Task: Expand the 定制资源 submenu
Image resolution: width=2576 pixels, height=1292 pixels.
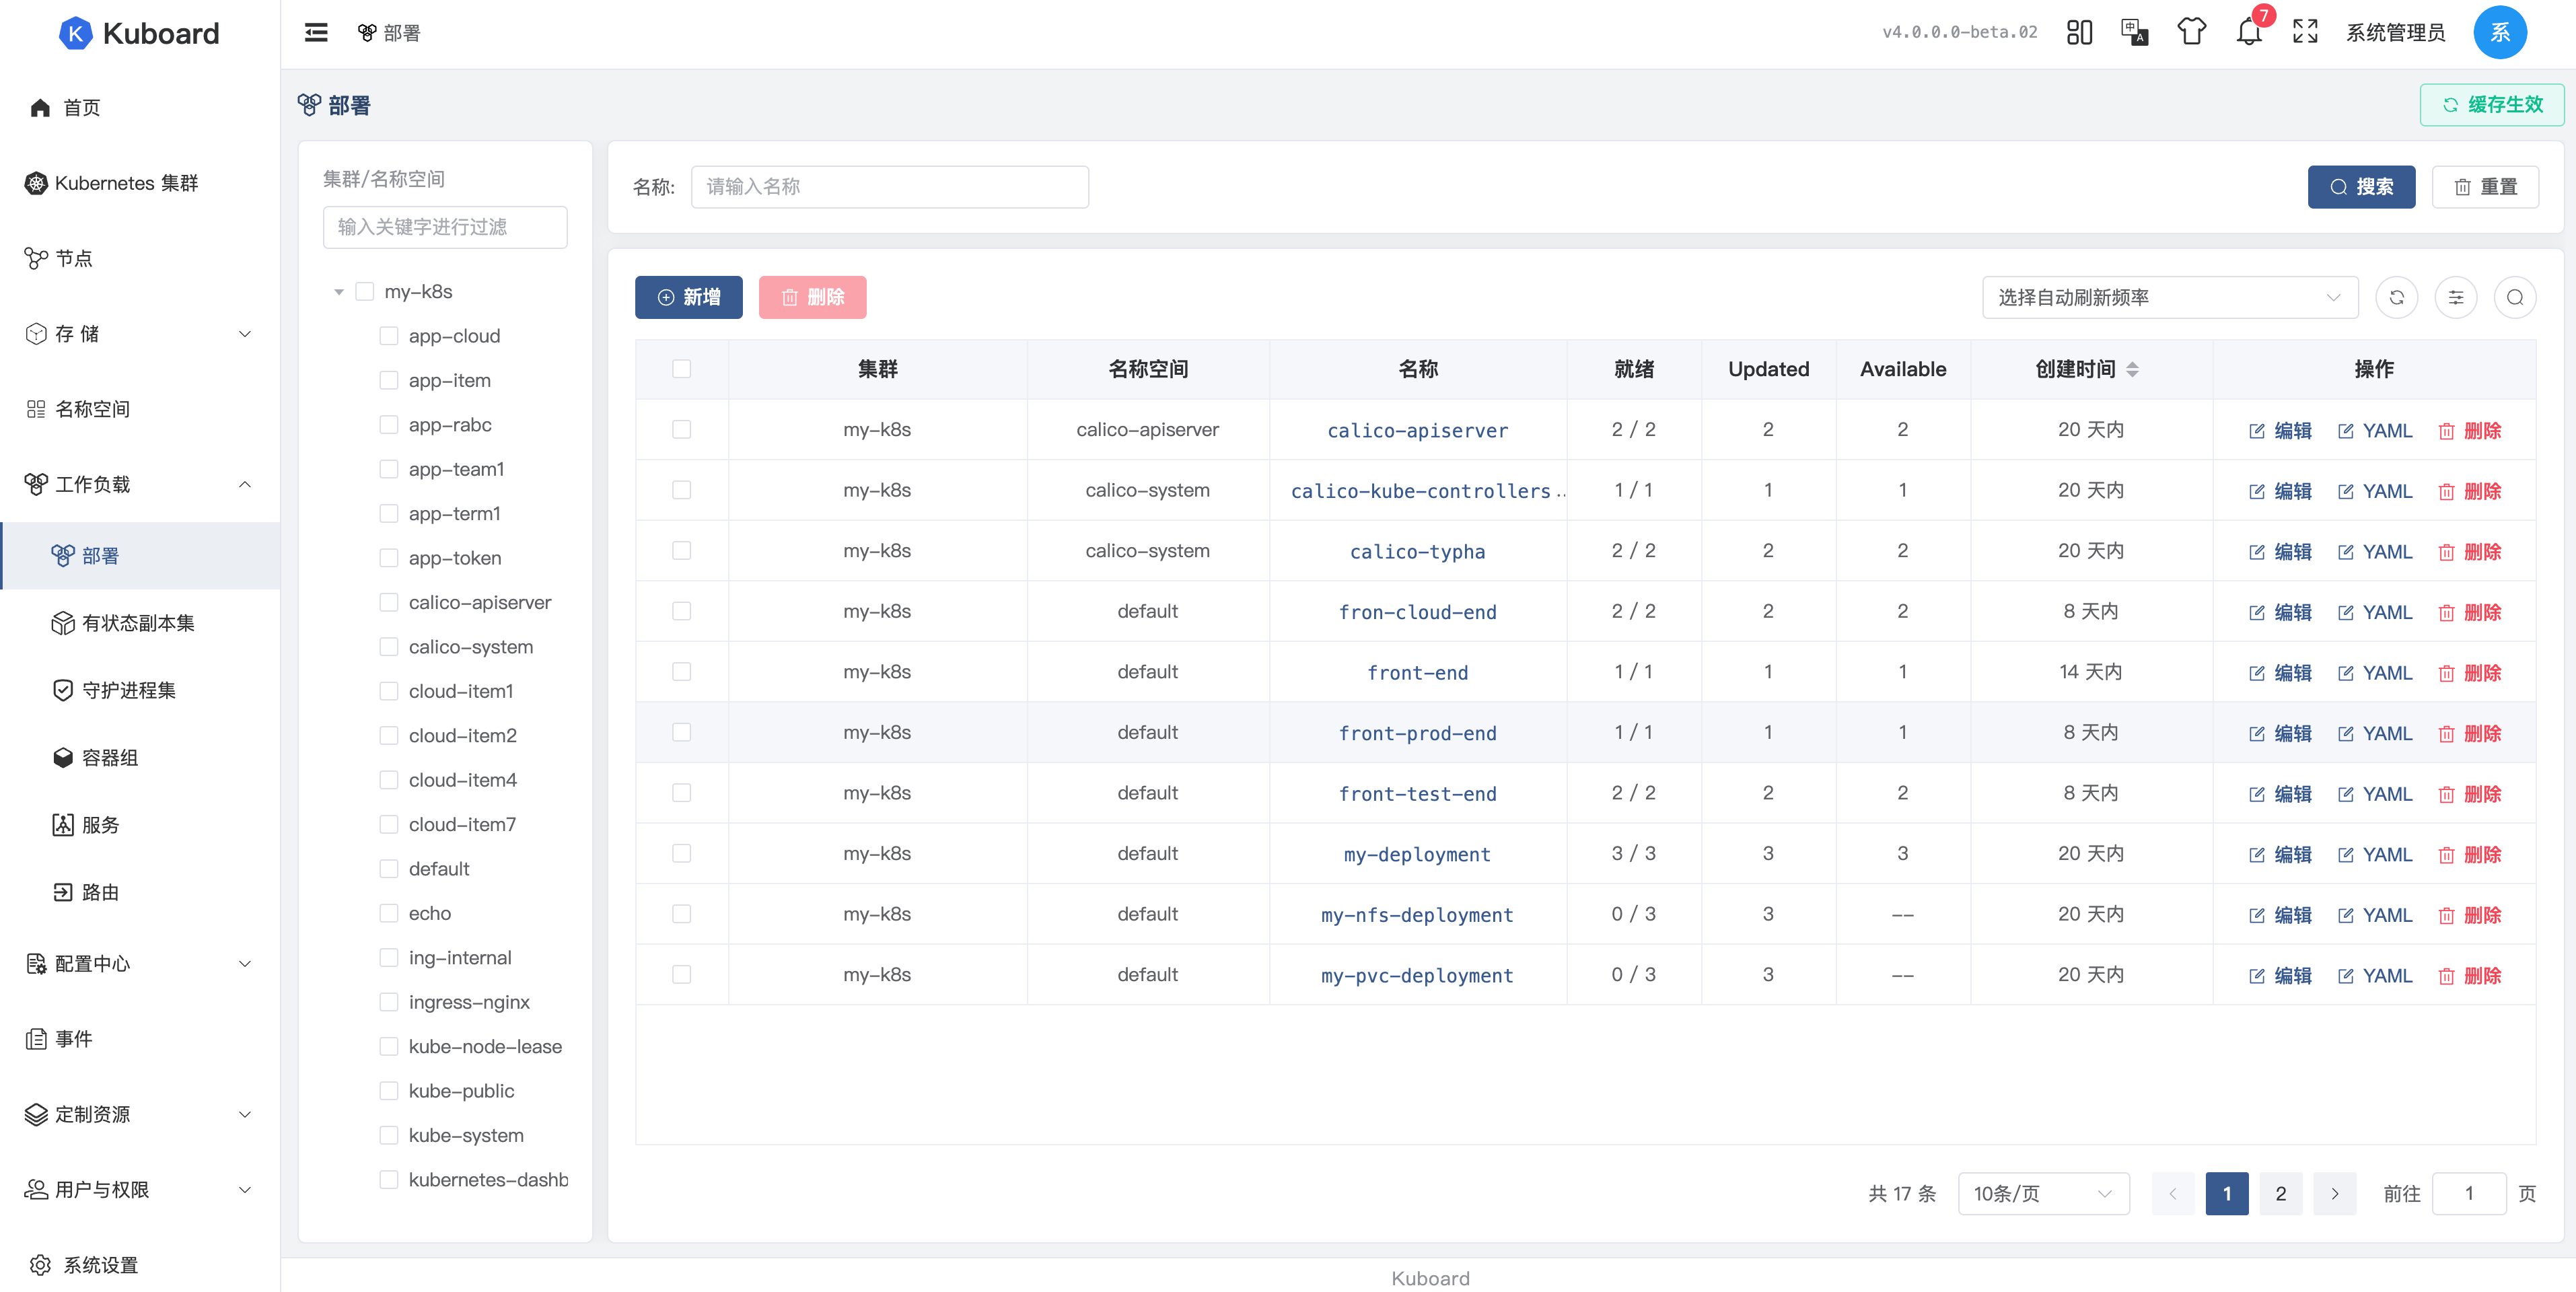Action: tap(140, 1114)
